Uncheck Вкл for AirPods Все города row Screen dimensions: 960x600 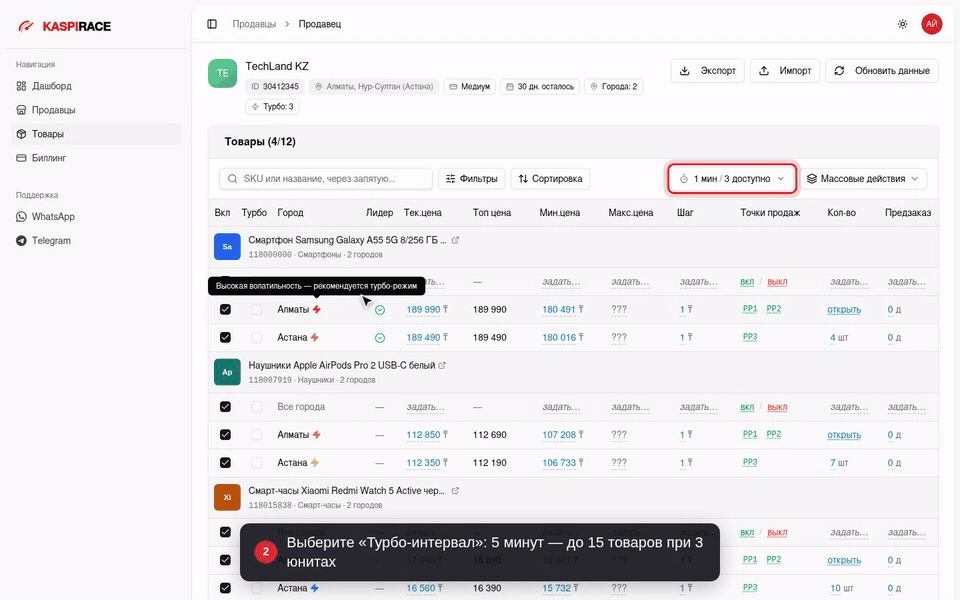point(225,407)
